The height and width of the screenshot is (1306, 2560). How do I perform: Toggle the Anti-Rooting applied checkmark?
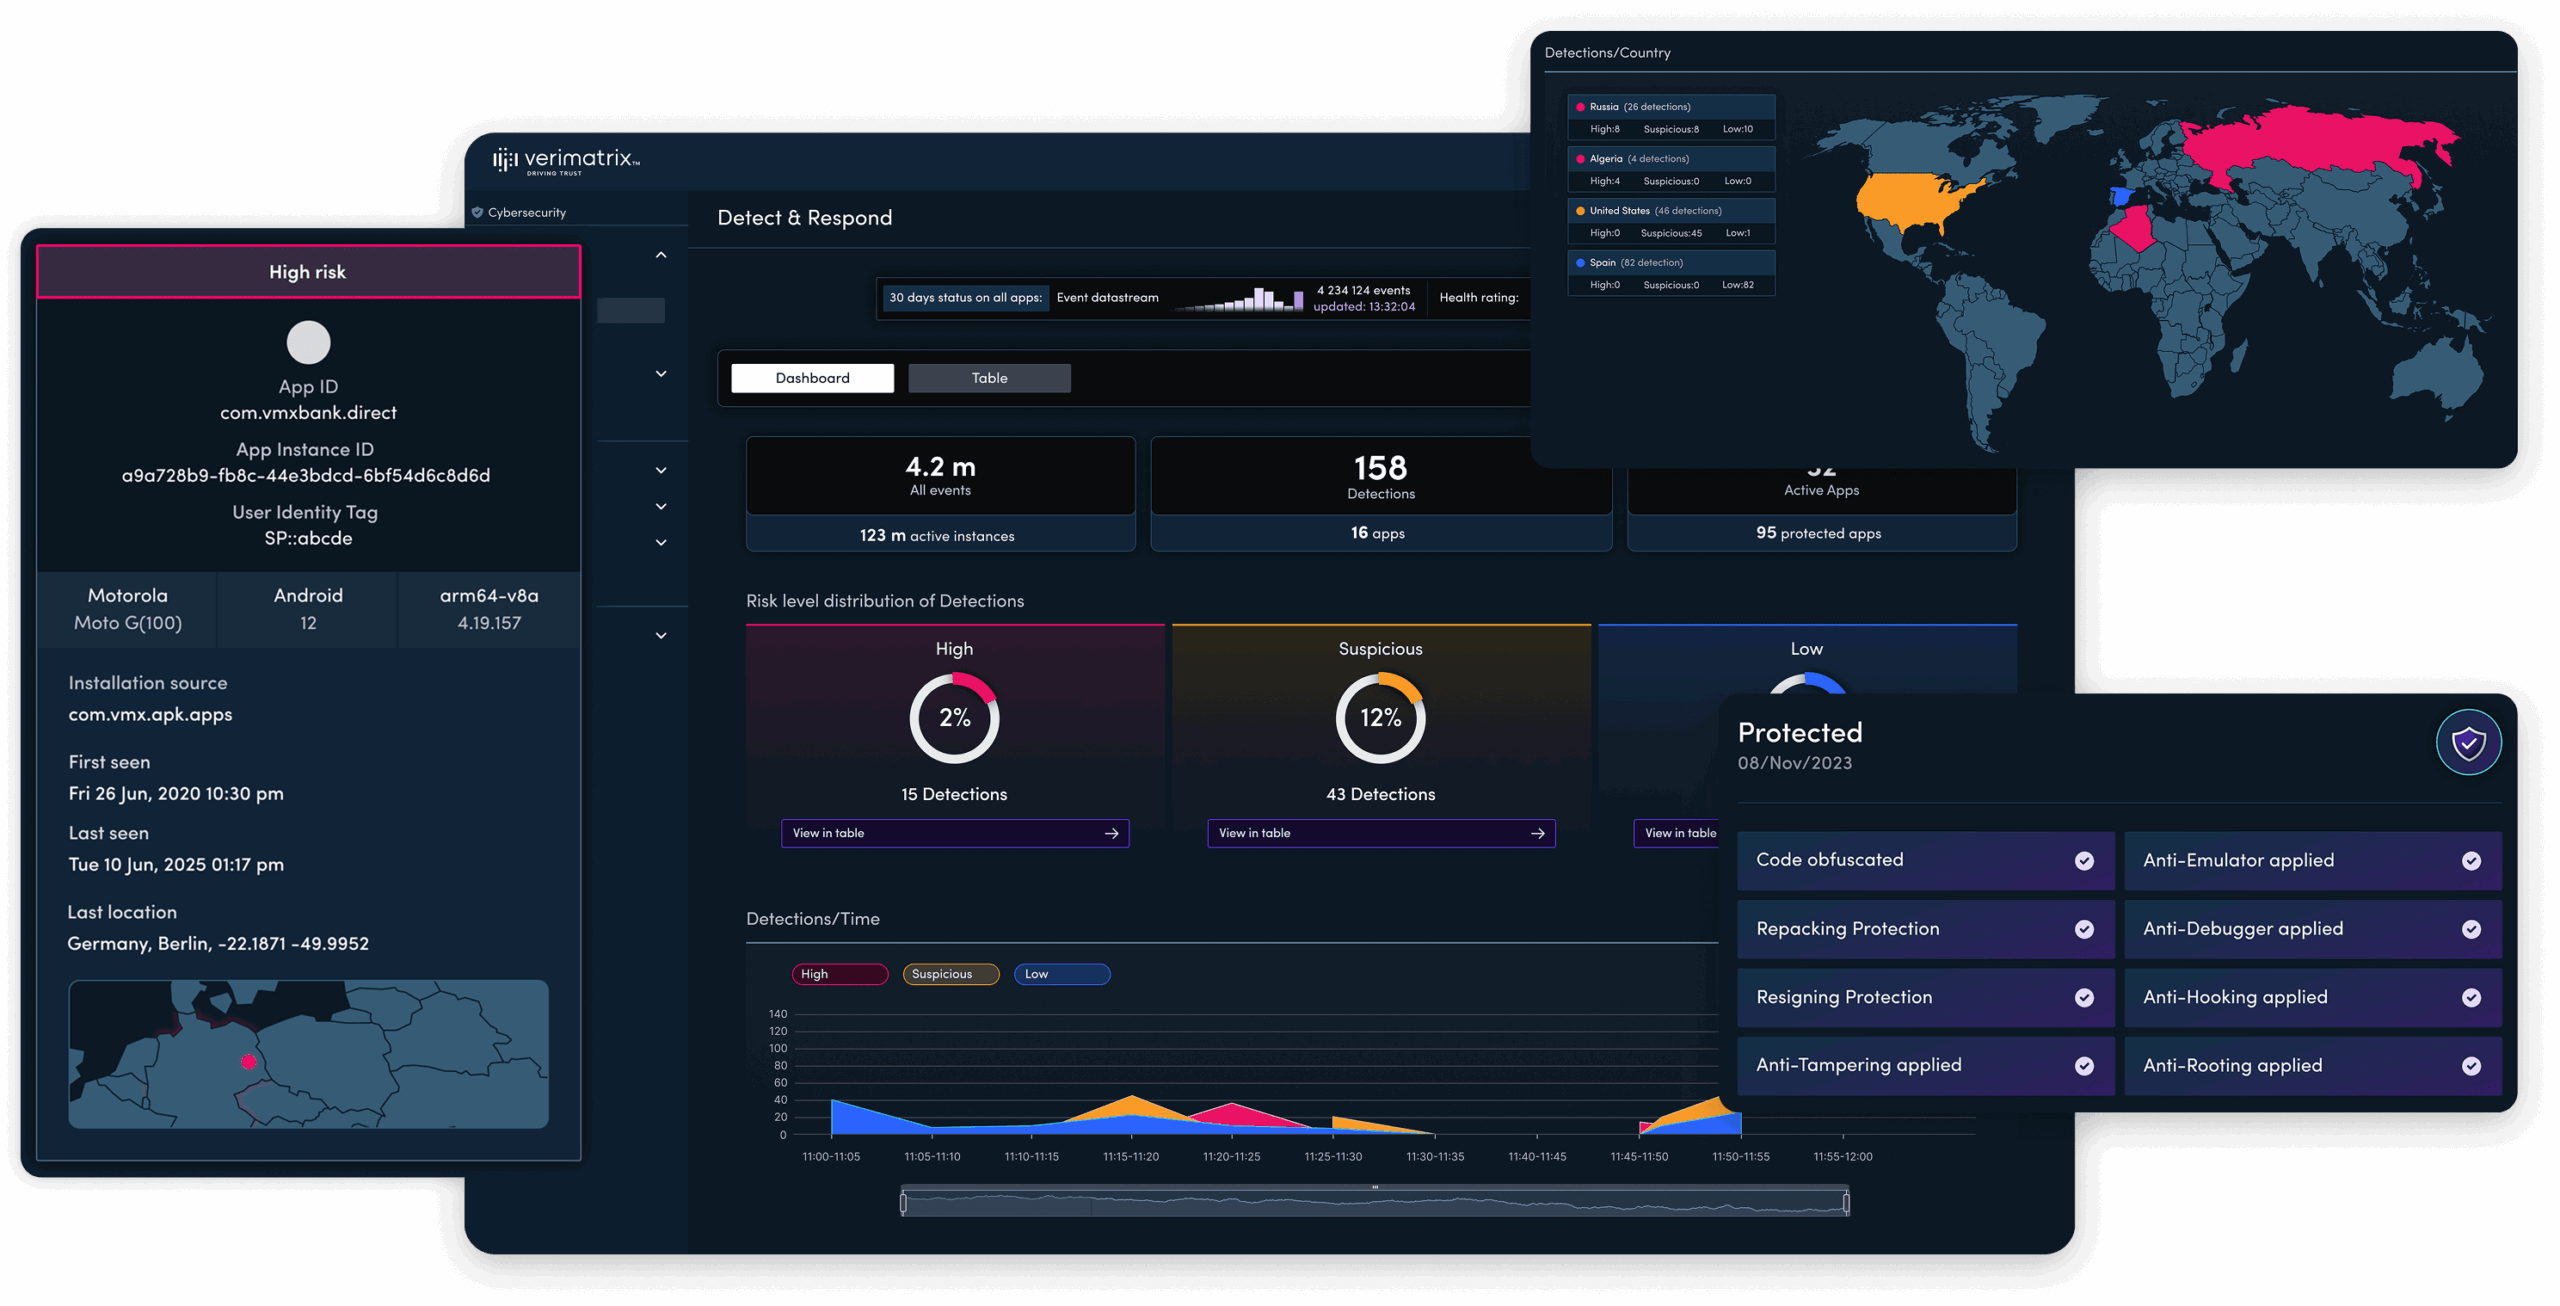pos(2471,1066)
